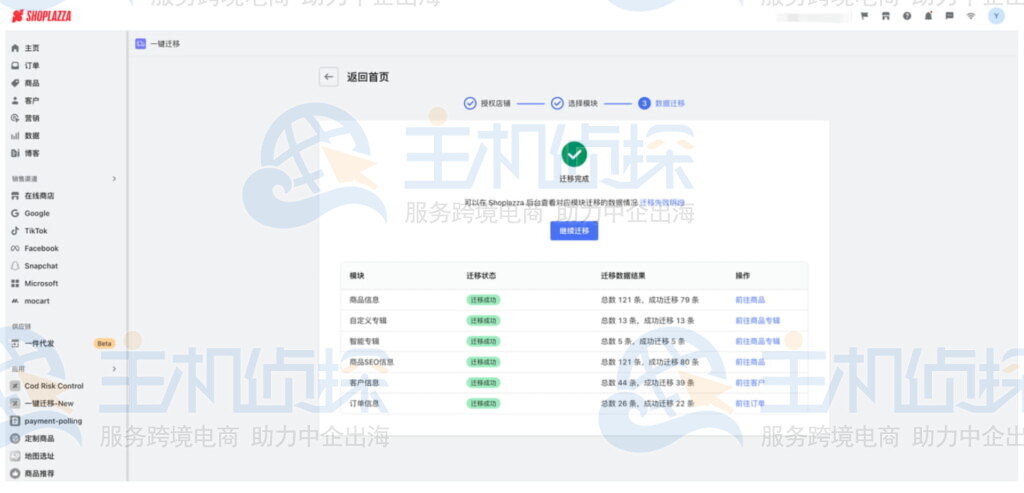Click the 迁移成功 badge for 订单信息
Image resolution: width=1024 pixels, height=493 pixels.
click(x=483, y=404)
